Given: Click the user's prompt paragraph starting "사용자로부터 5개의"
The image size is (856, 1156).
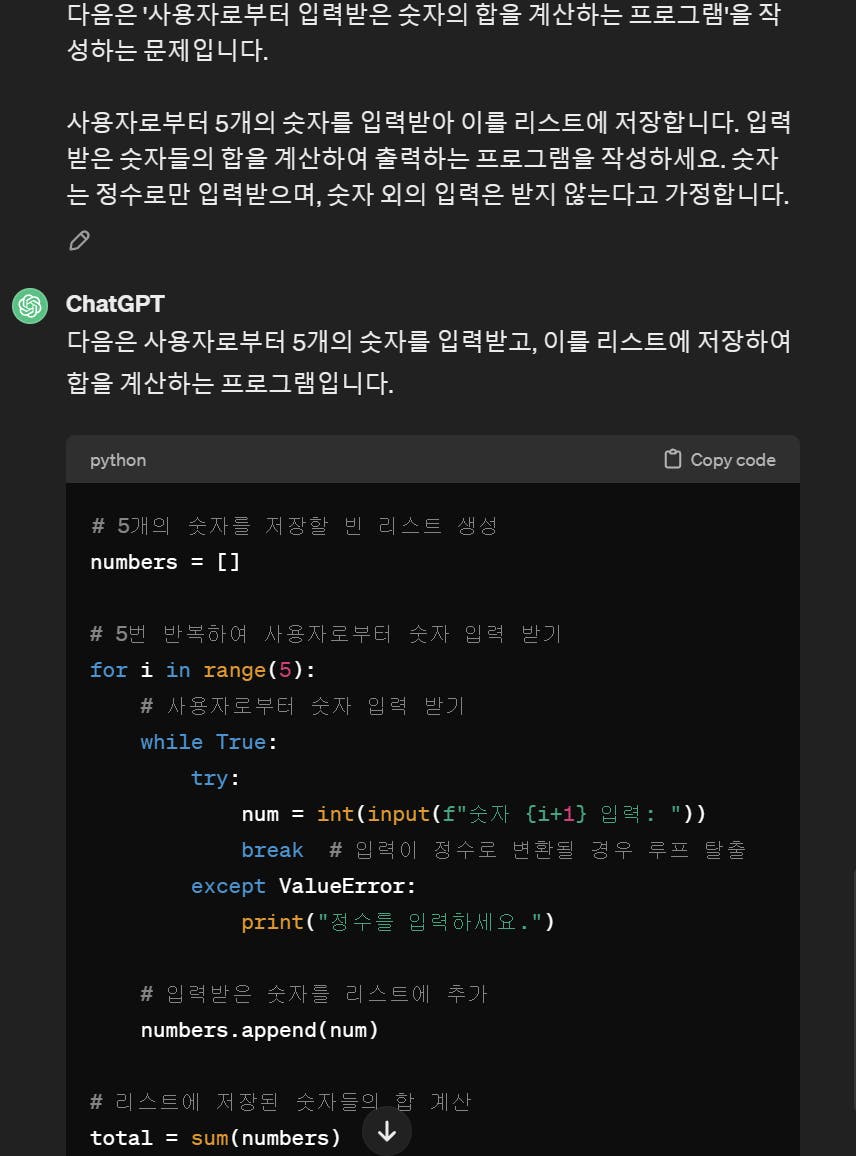Looking at the screenshot, I should tap(428, 158).
